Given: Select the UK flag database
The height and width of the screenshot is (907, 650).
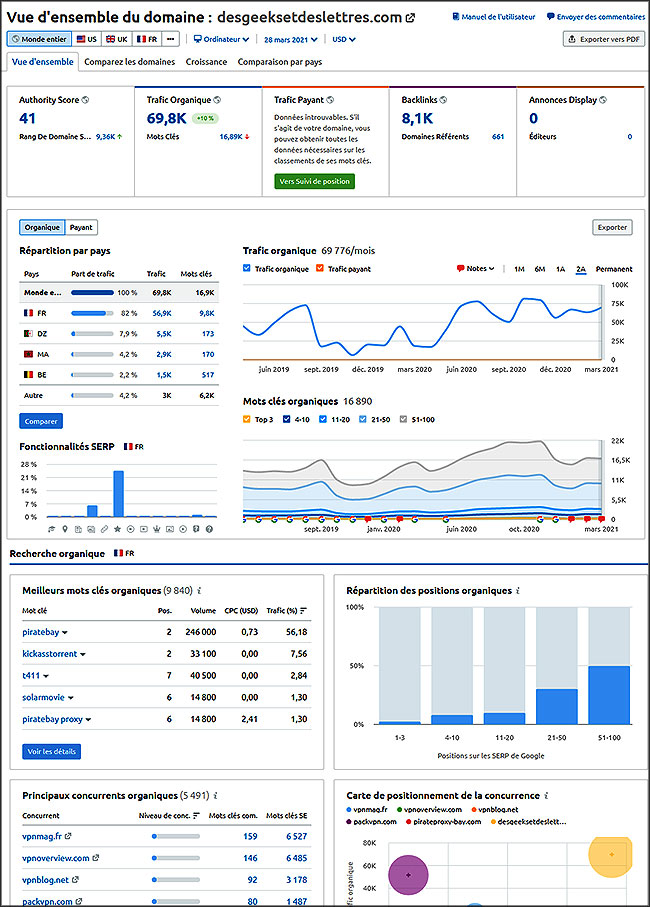Looking at the screenshot, I should click(117, 39).
